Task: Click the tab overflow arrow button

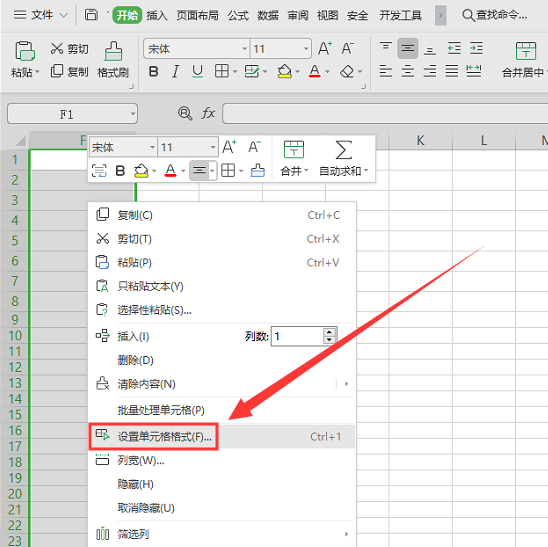Action: click(440, 15)
